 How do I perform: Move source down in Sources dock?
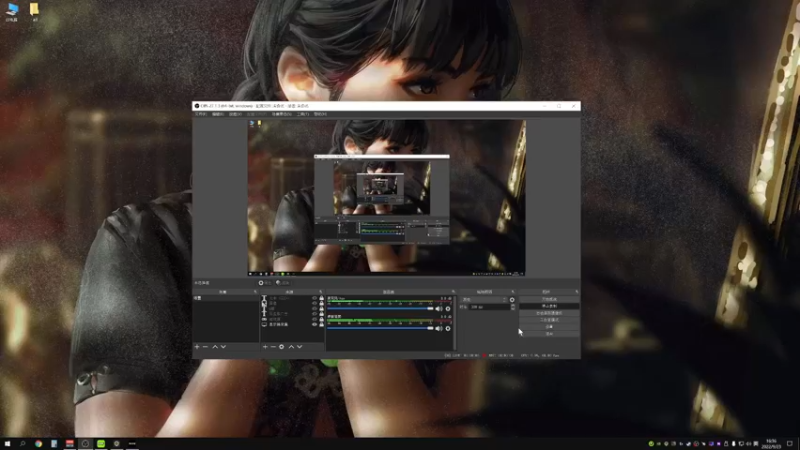(299, 347)
